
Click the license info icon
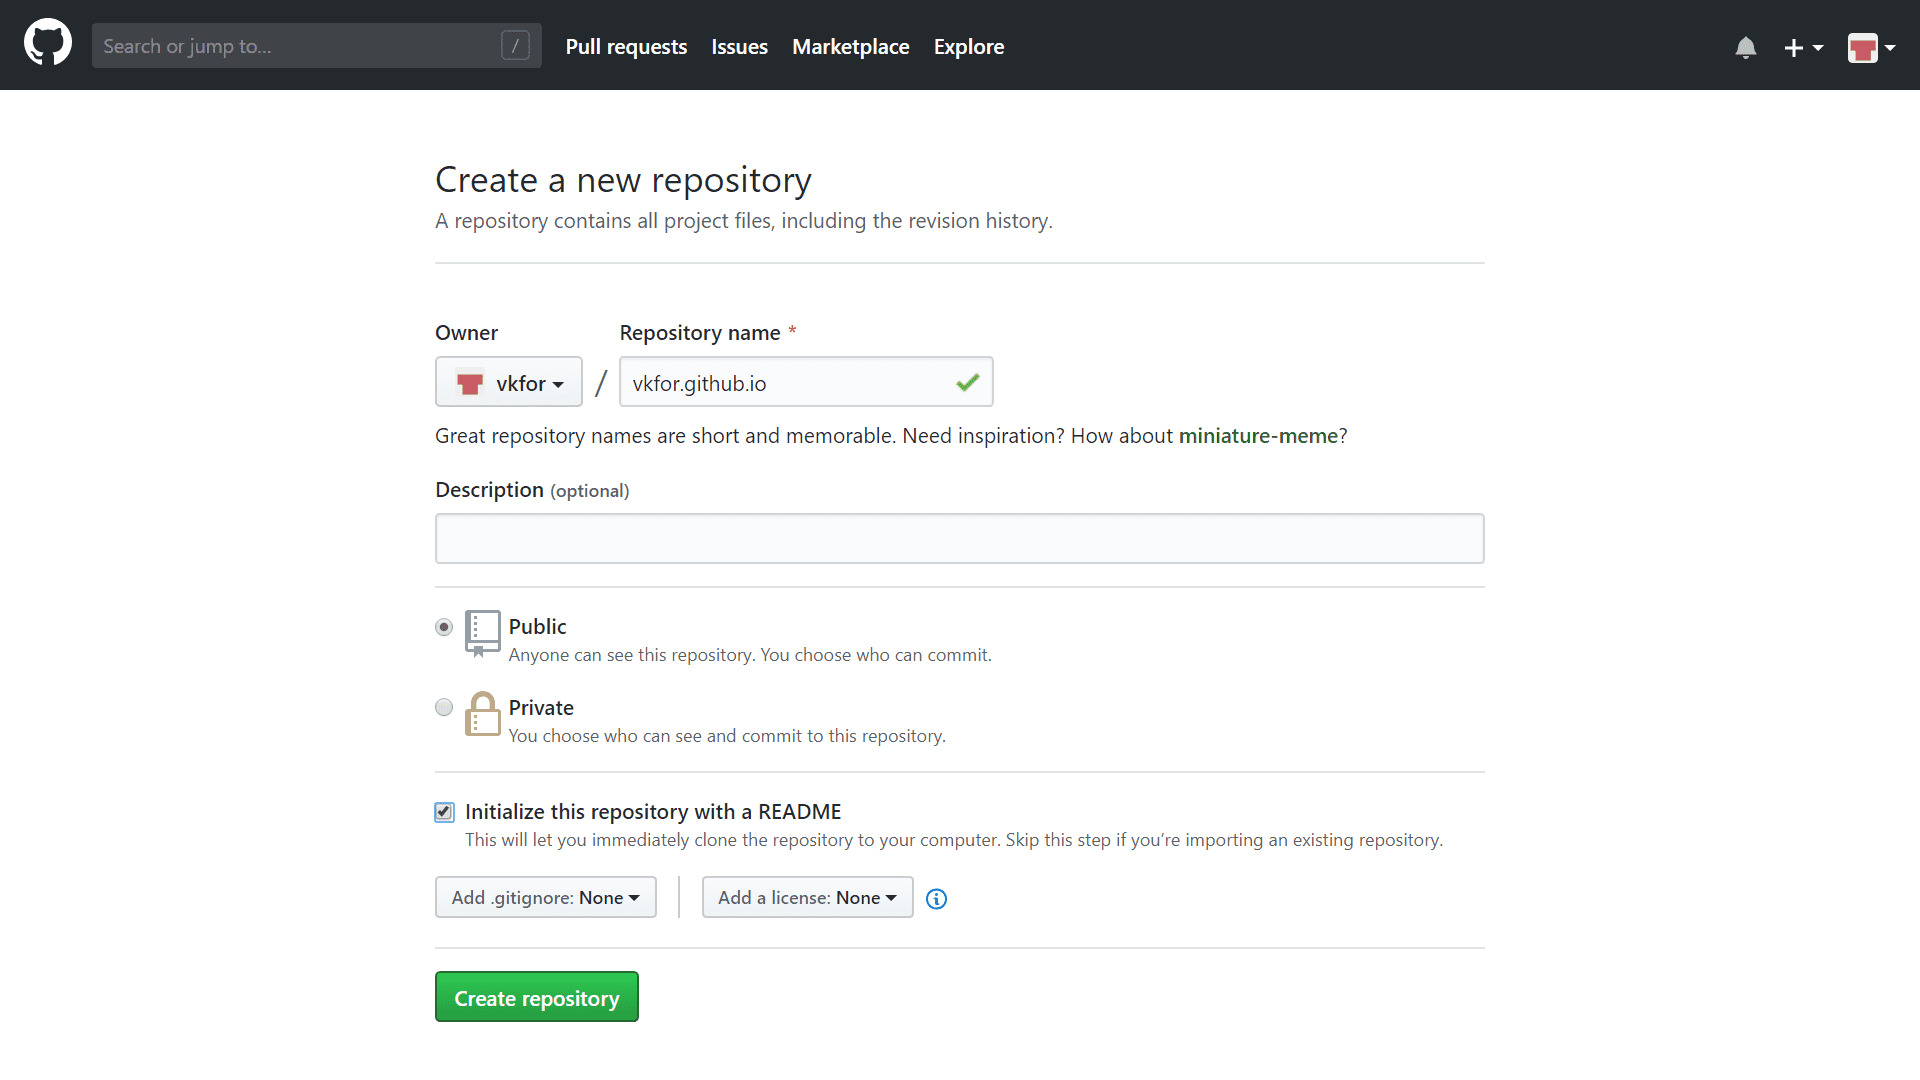[936, 899]
